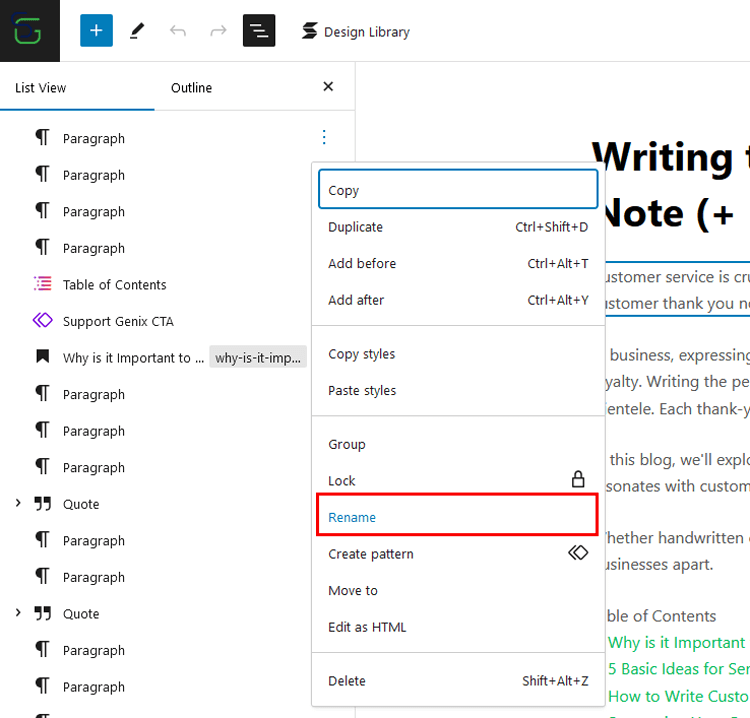The width and height of the screenshot is (750, 718).
Task: Click the 'customer service is' paragraph text
Action: coord(677,289)
